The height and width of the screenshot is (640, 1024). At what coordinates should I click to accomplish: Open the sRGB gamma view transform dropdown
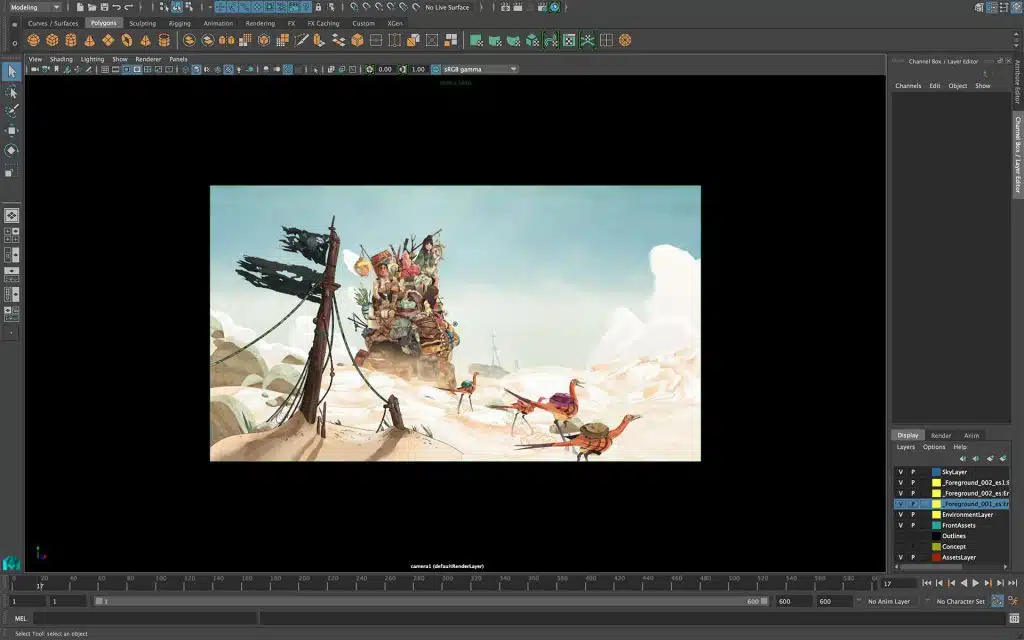(x=480, y=69)
